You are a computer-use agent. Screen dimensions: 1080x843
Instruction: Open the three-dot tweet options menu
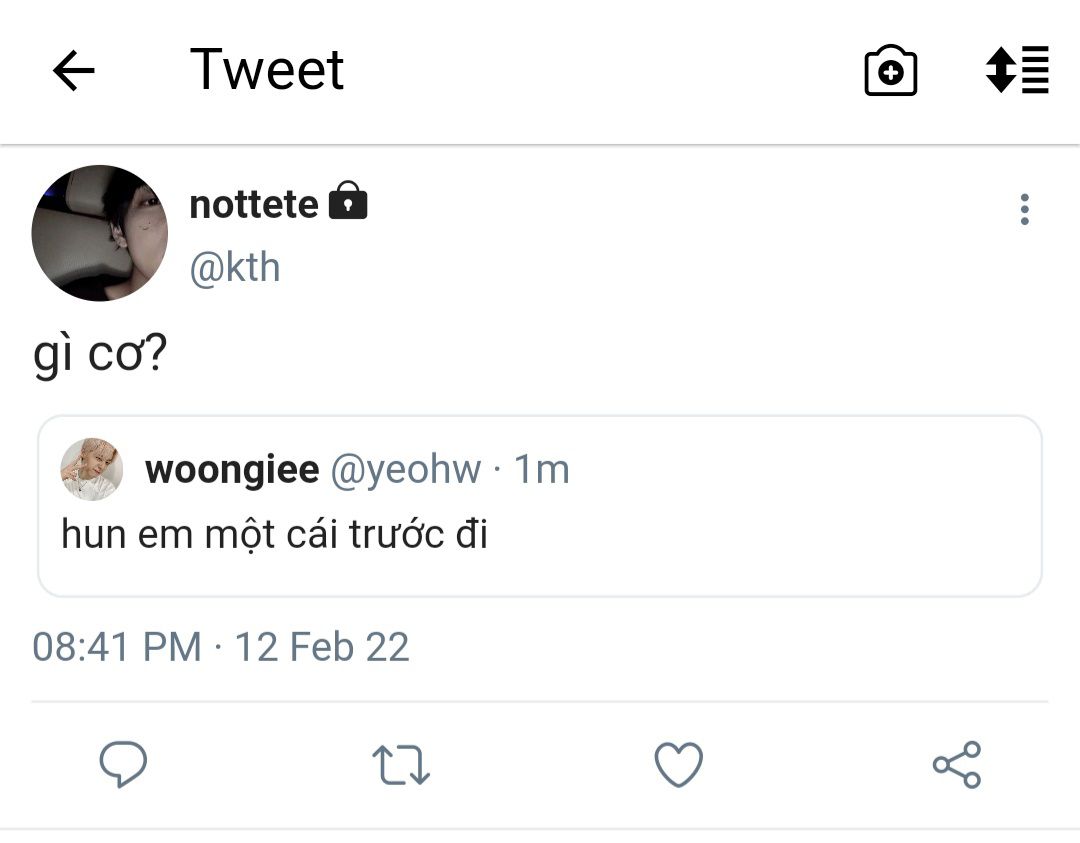click(x=1024, y=209)
